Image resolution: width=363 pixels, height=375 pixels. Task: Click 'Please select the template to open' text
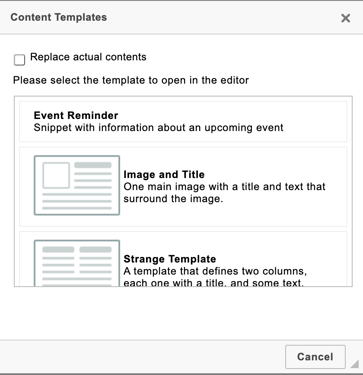pyautogui.click(x=131, y=80)
